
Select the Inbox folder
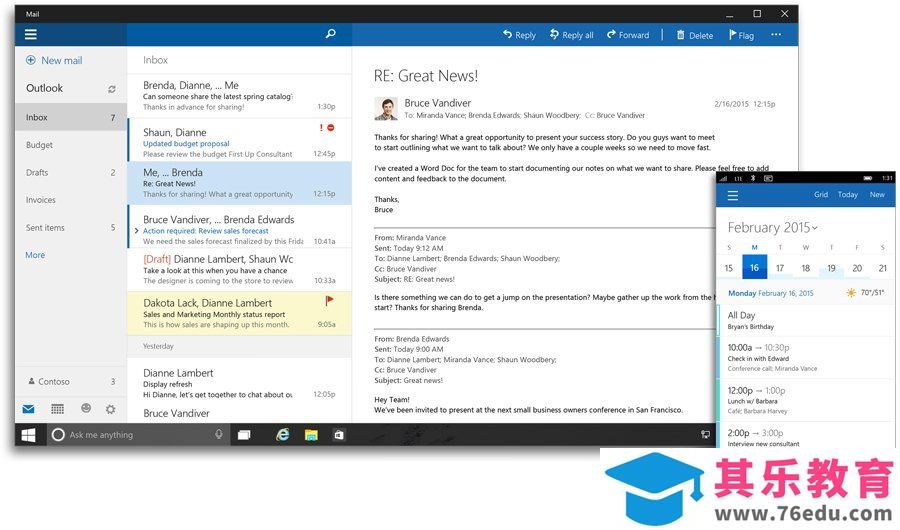click(71, 117)
